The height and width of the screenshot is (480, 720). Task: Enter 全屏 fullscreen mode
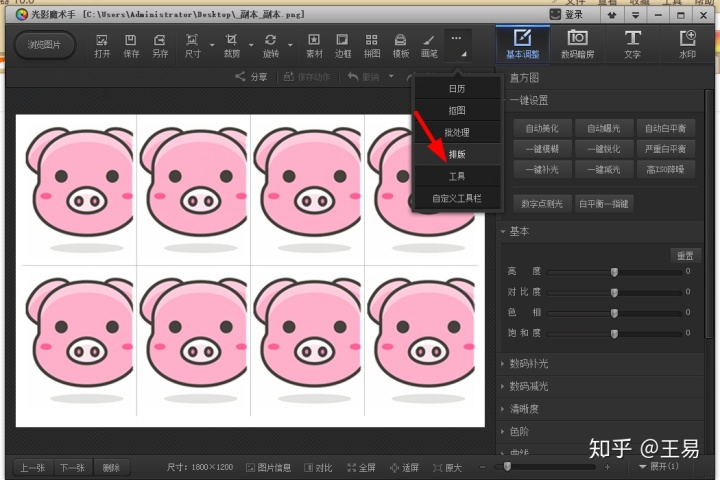point(361,468)
